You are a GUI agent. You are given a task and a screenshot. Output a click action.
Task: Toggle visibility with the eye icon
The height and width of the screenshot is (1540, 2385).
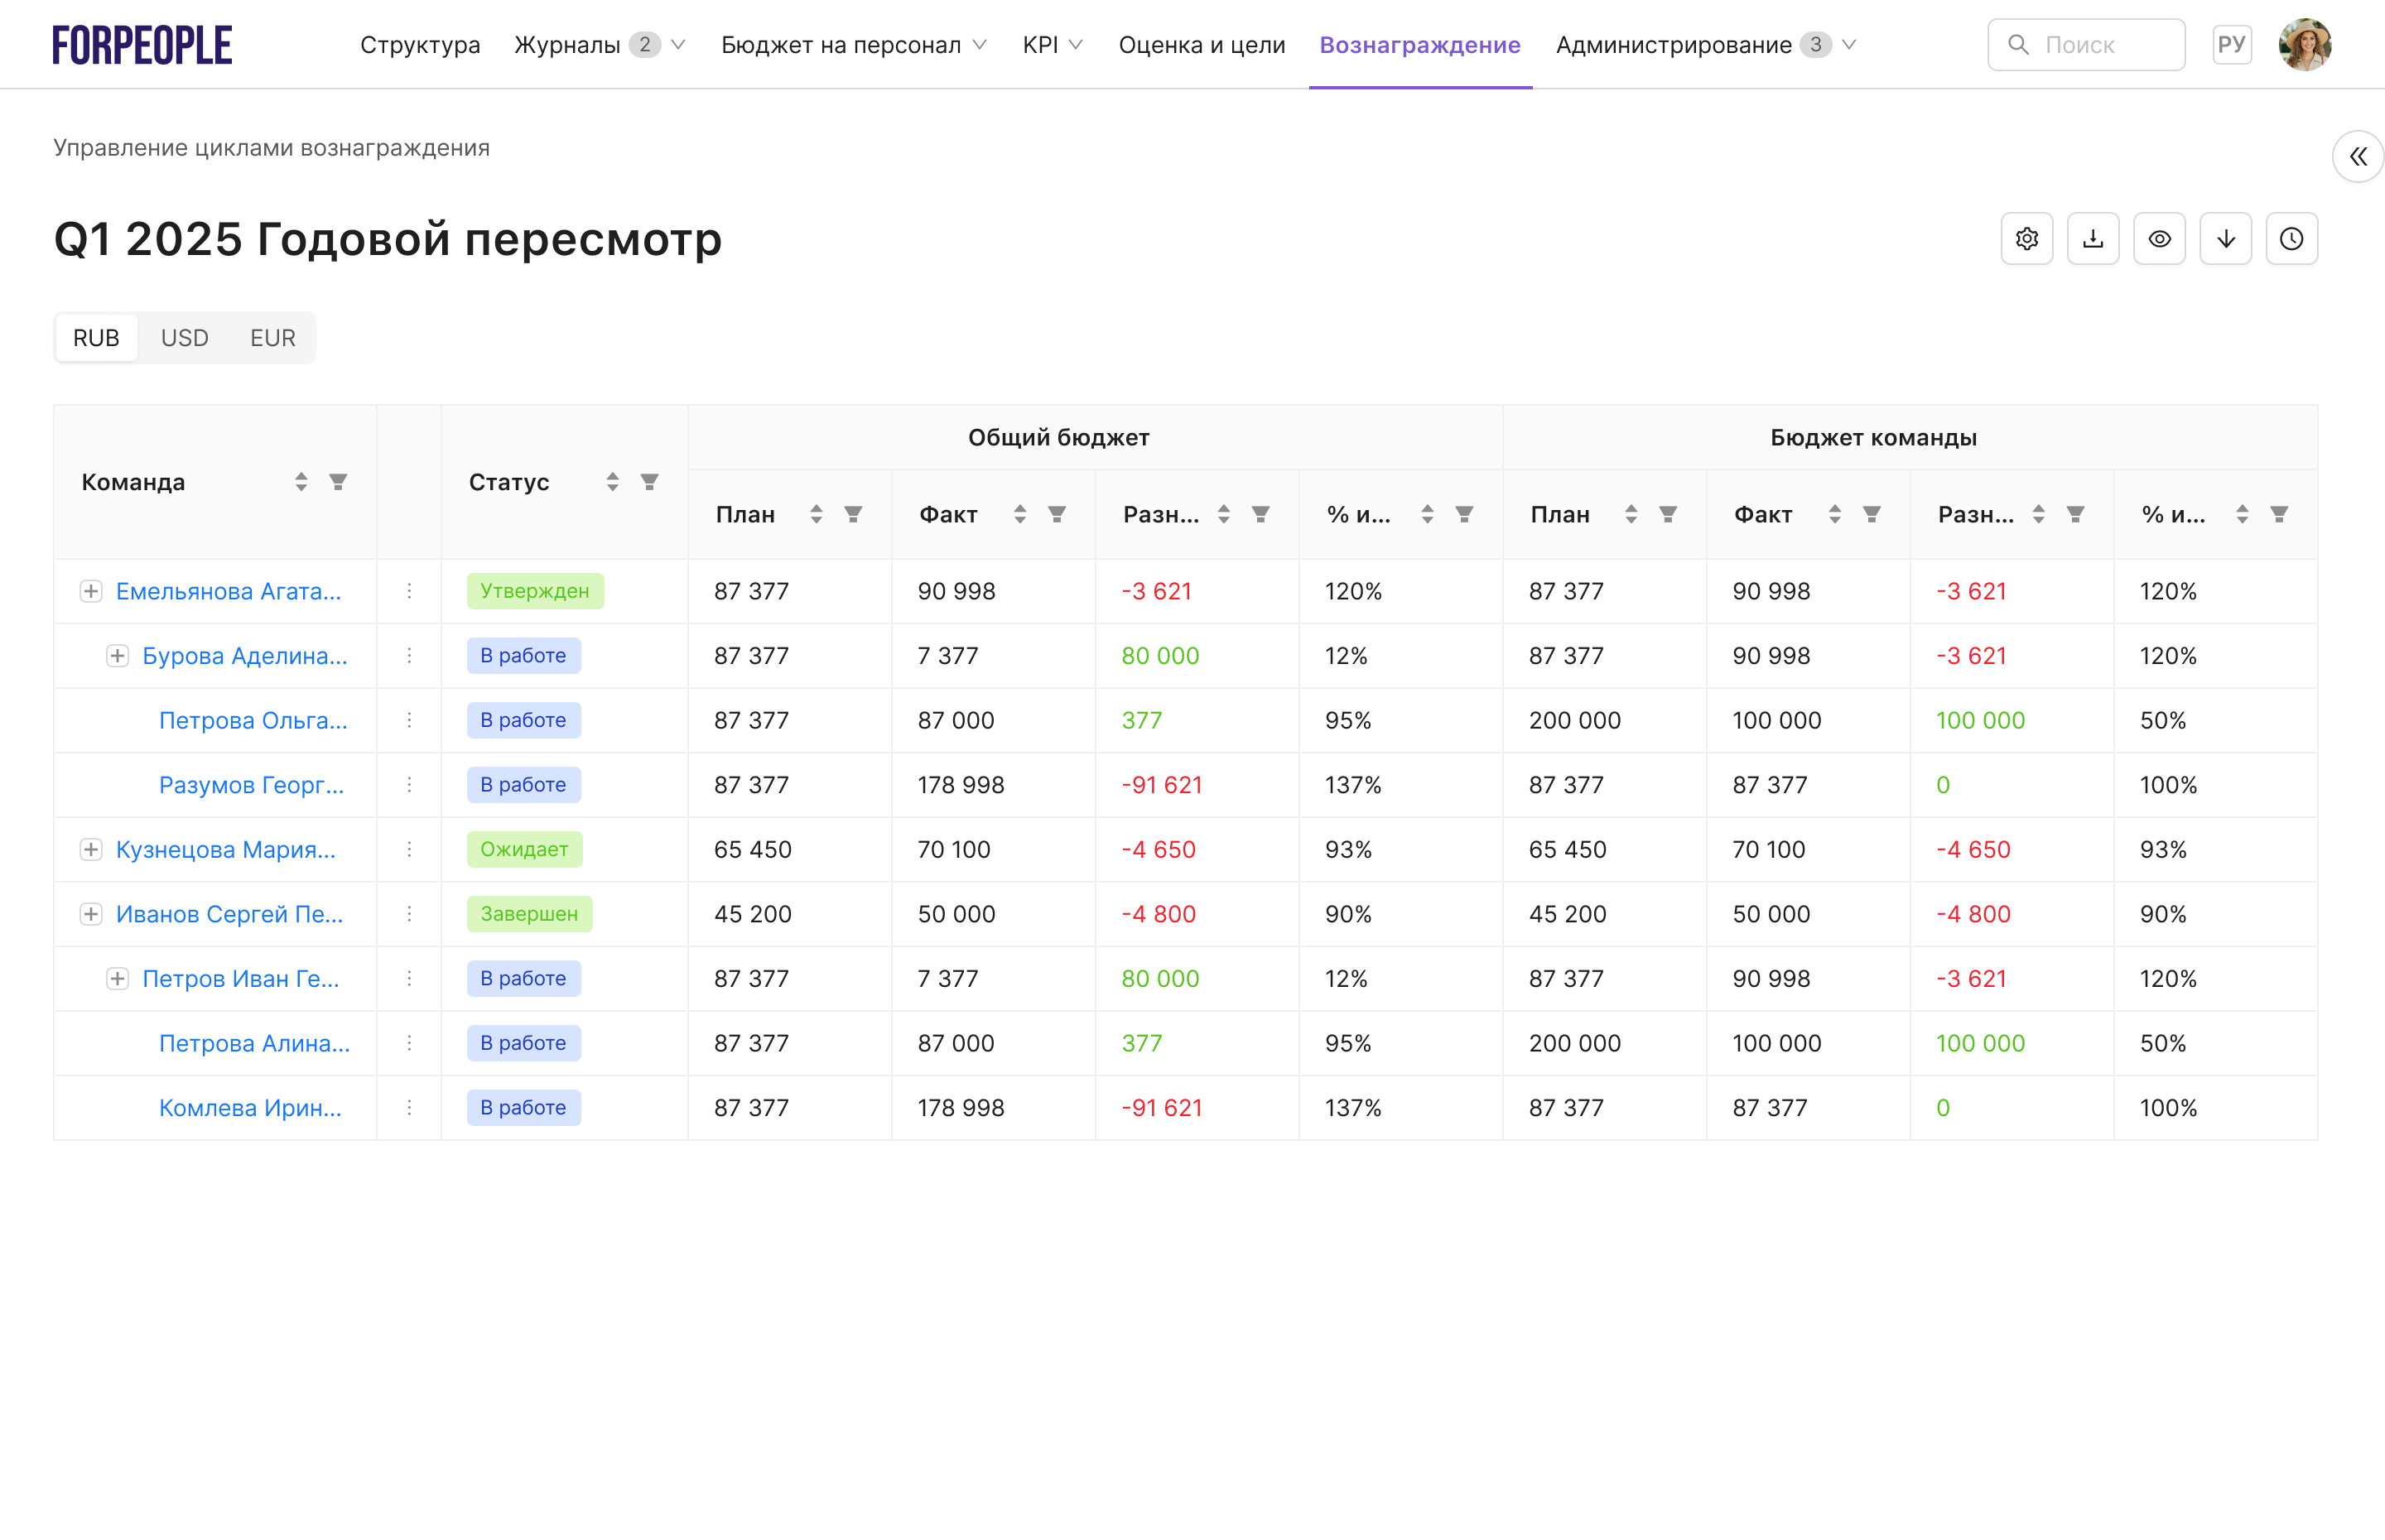tap(2159, 239)
